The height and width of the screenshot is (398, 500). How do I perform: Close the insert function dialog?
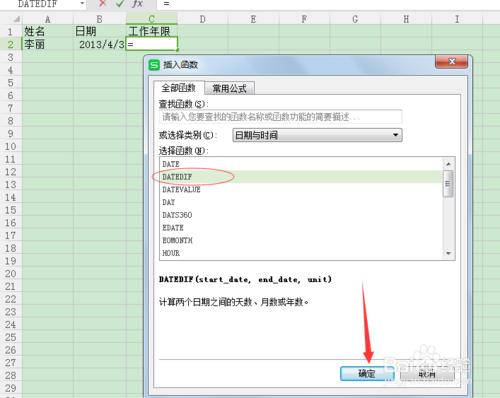452,62
